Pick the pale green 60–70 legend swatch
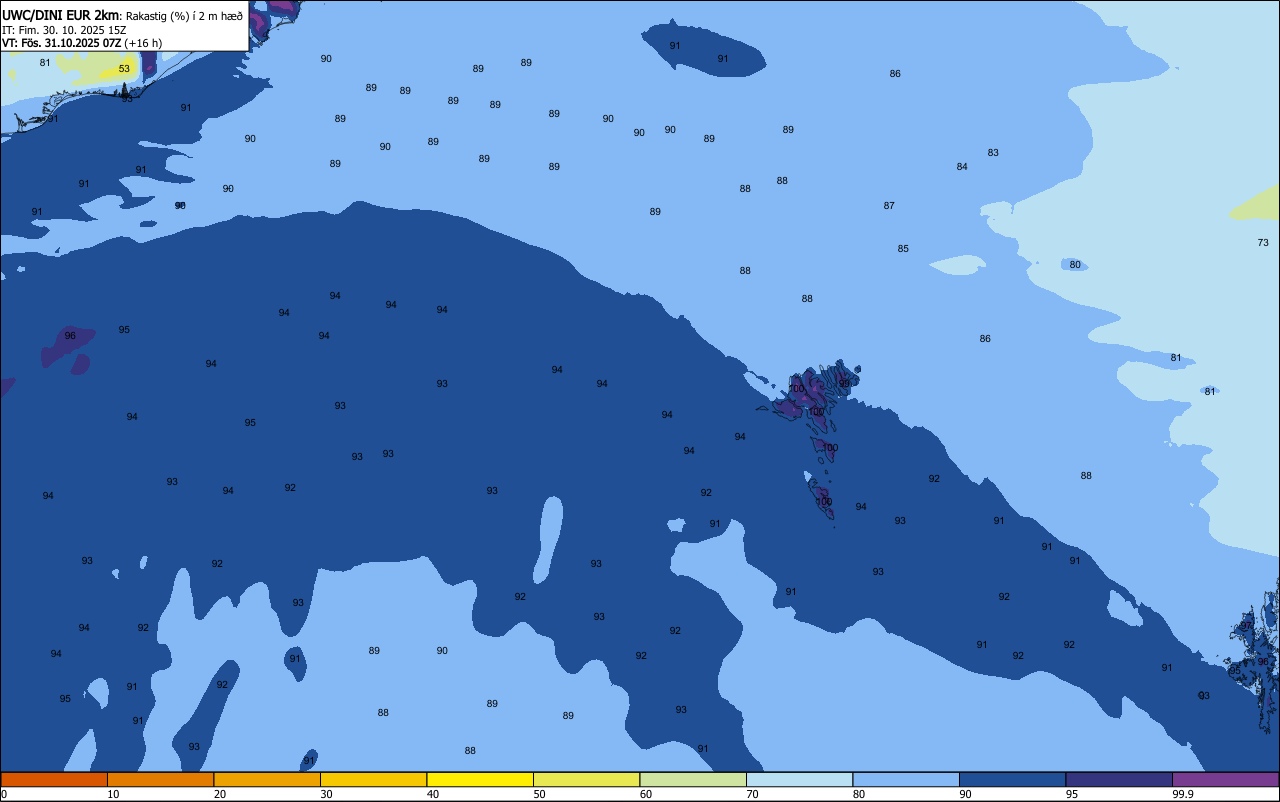This screenshot has height=802, width=1280. (x=693, y=779)
